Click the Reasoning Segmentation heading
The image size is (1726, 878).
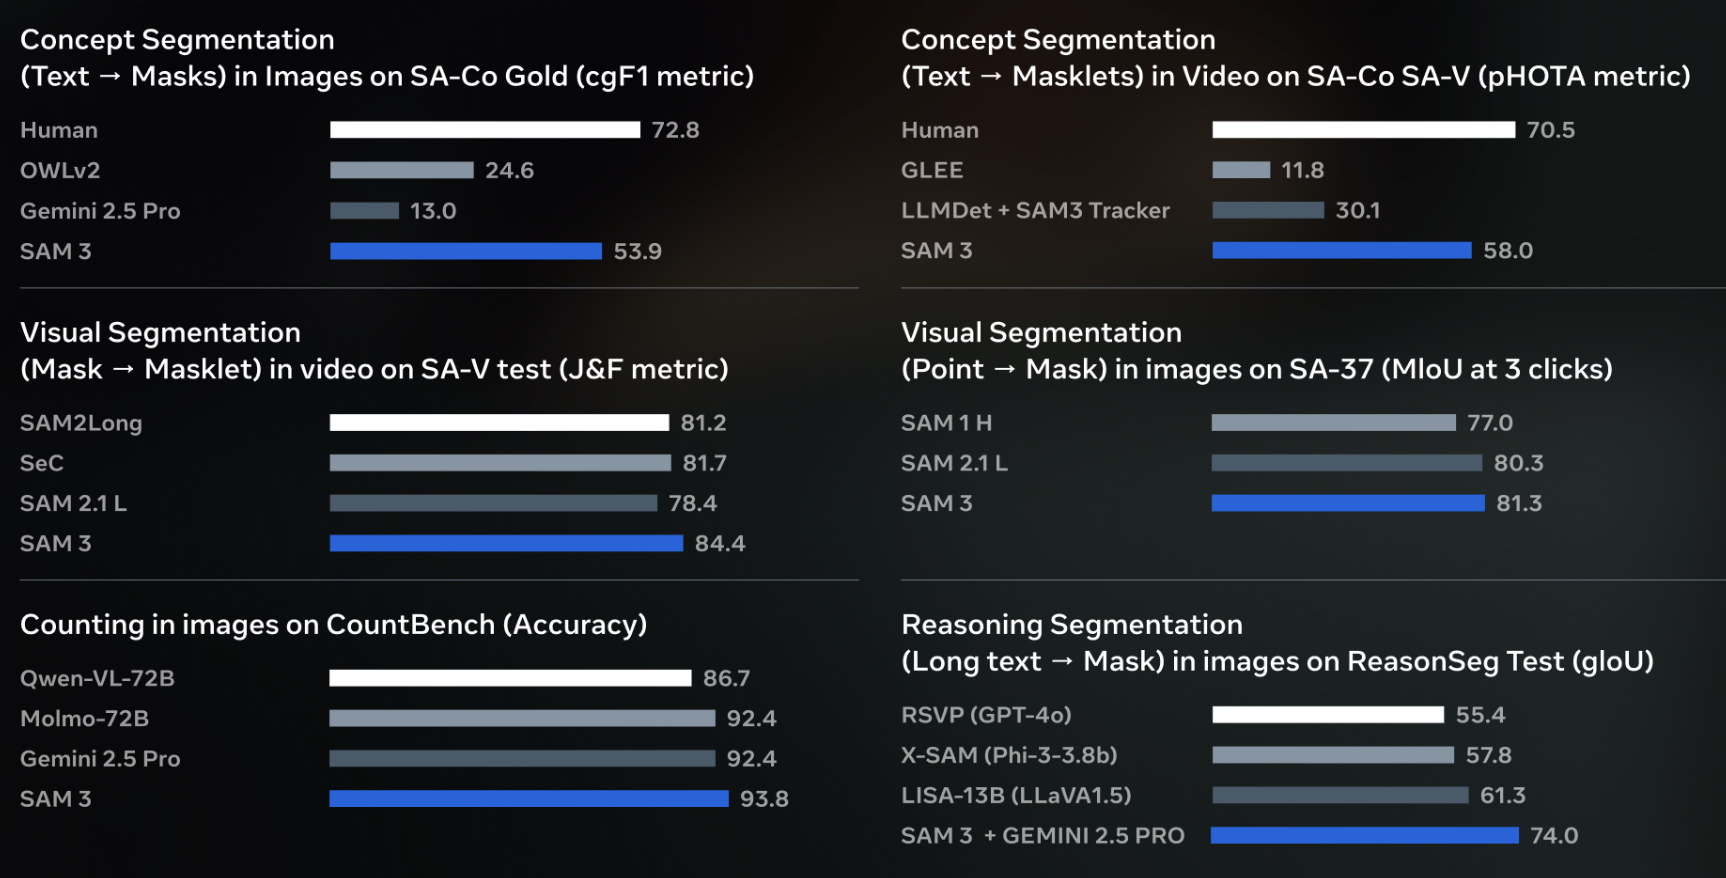(1072, 625)
